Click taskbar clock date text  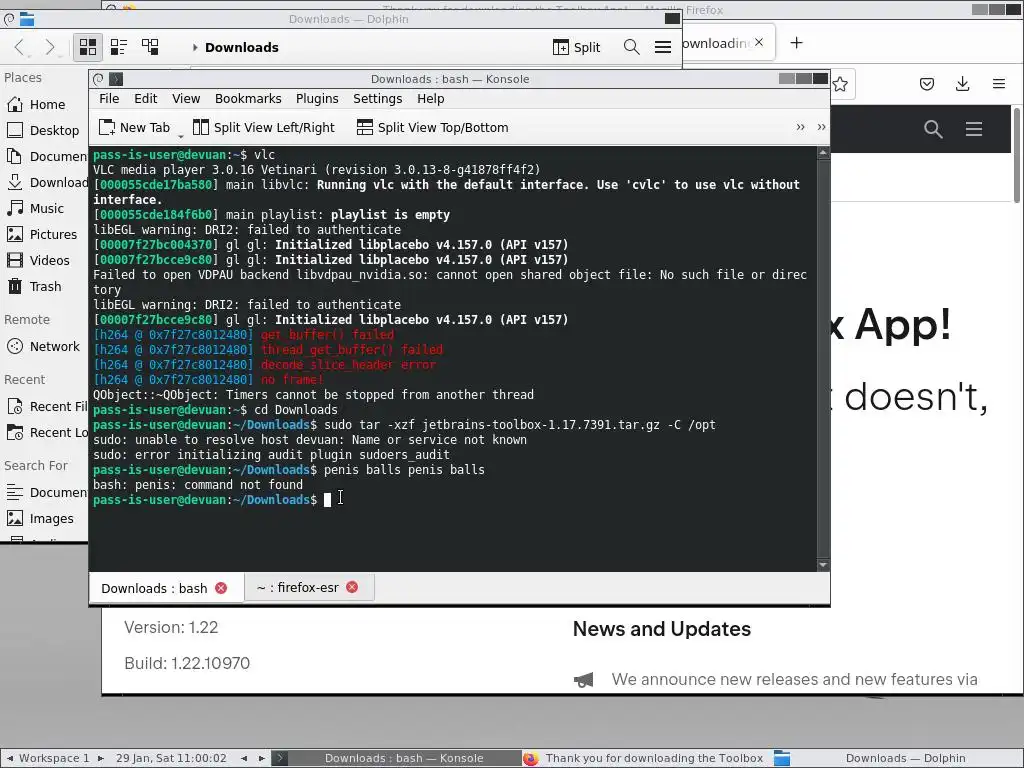(171, 758)
